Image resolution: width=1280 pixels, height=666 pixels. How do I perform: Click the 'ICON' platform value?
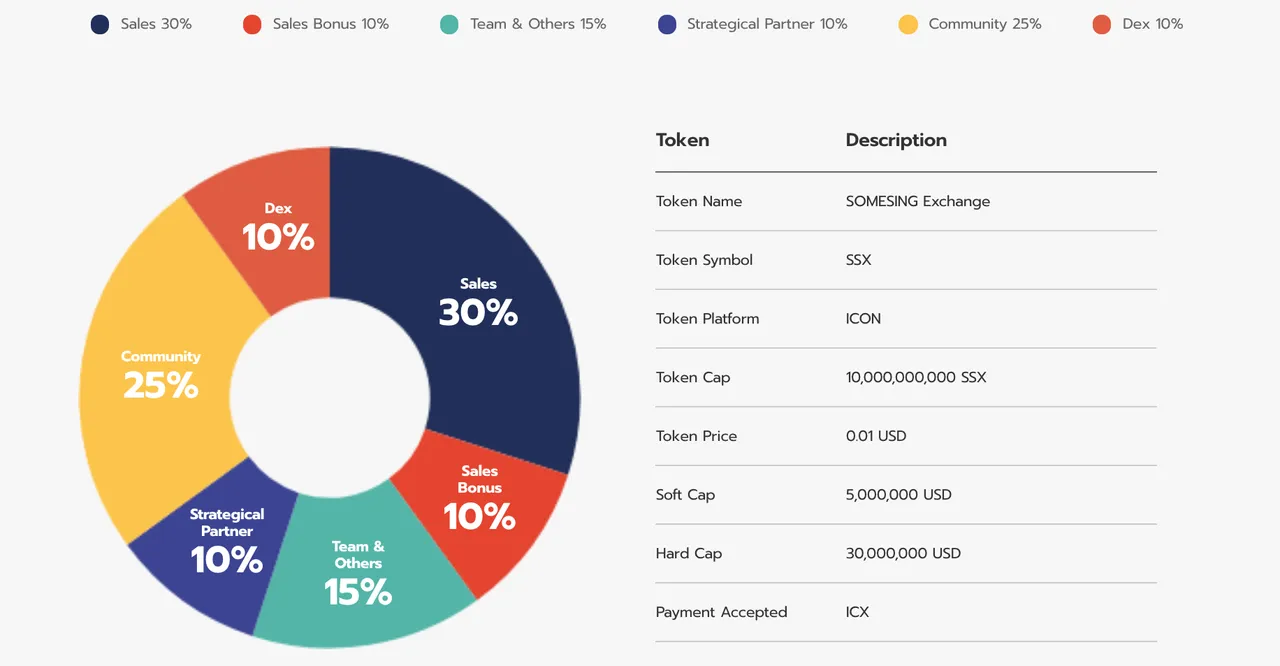863,319
